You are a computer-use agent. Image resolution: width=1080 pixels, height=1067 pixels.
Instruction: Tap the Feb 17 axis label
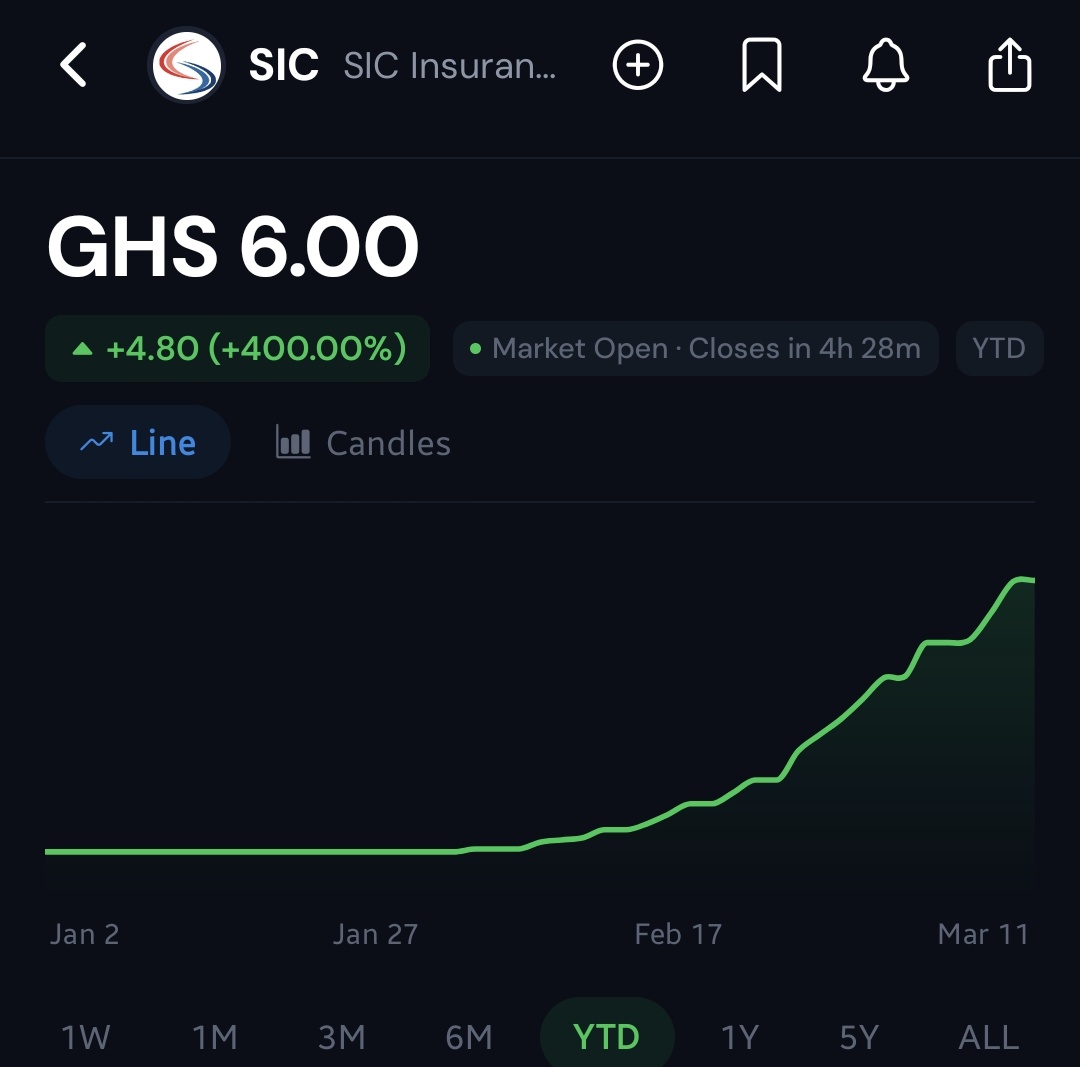click(678, 935)
